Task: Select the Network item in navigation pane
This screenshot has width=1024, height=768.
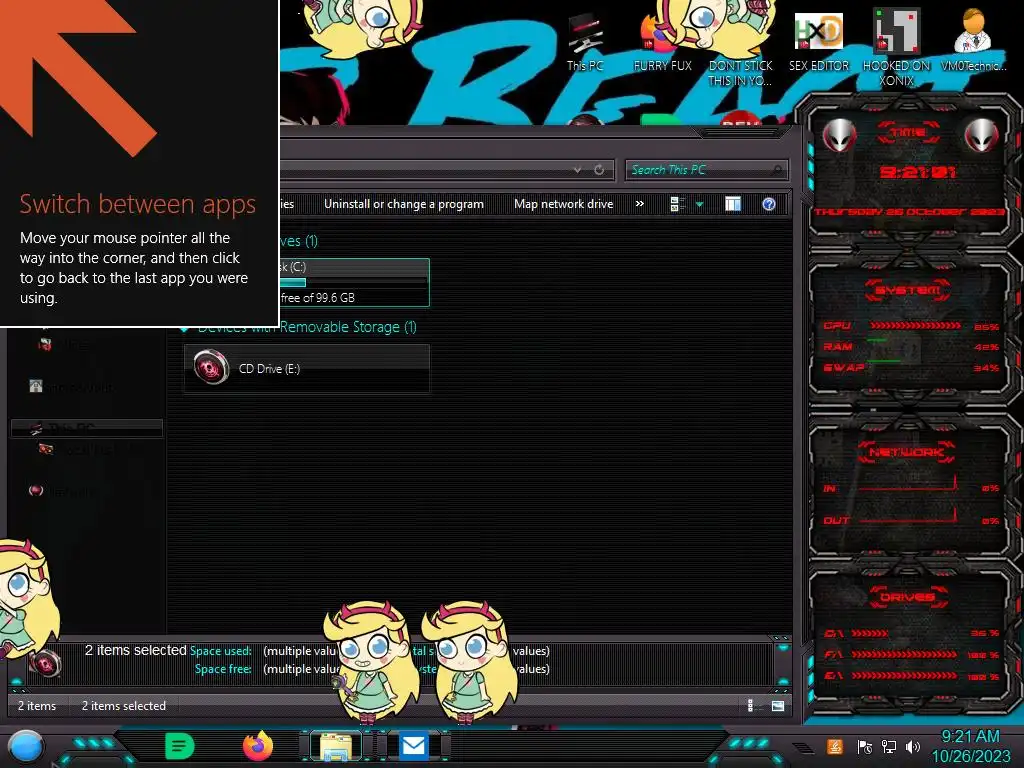Action: pyautogui.click(x=64, y=490)
